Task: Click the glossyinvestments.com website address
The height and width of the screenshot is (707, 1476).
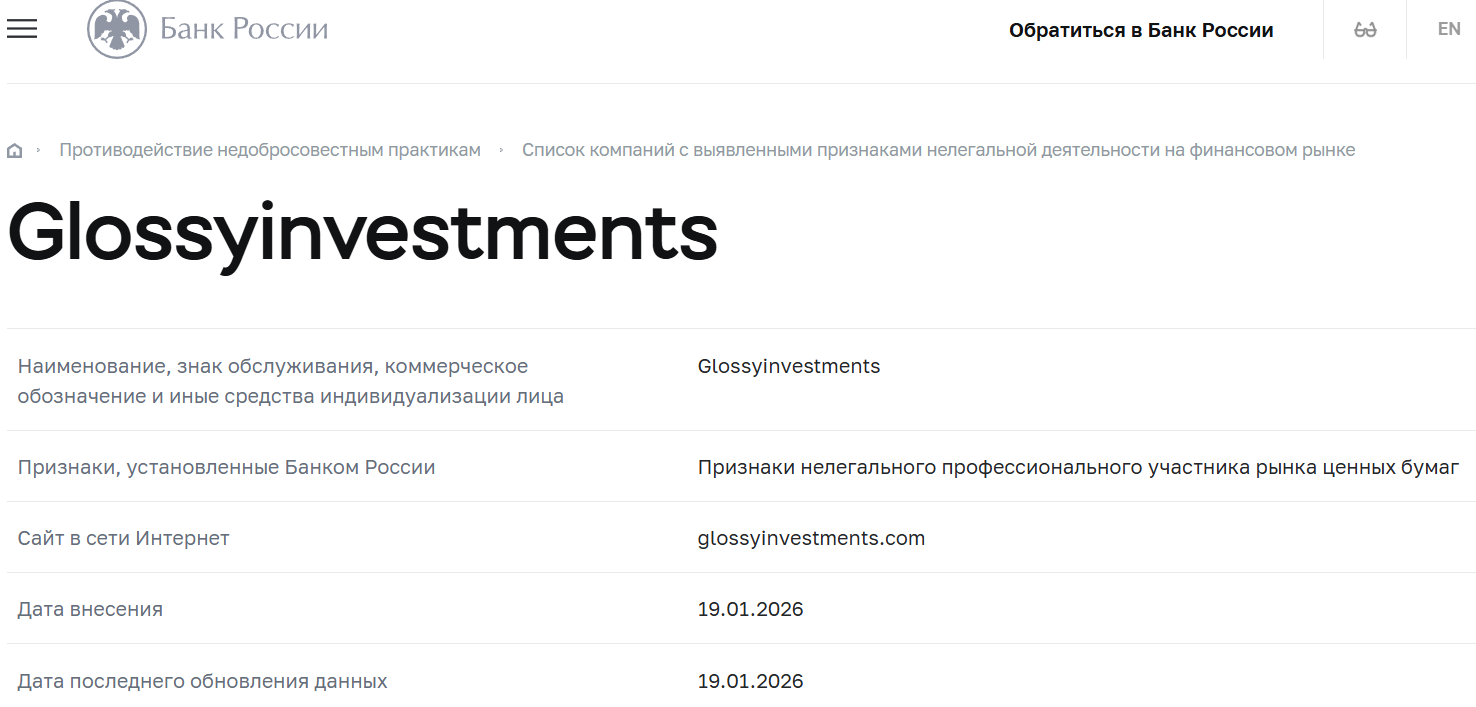Action: (x=811, y=538)
